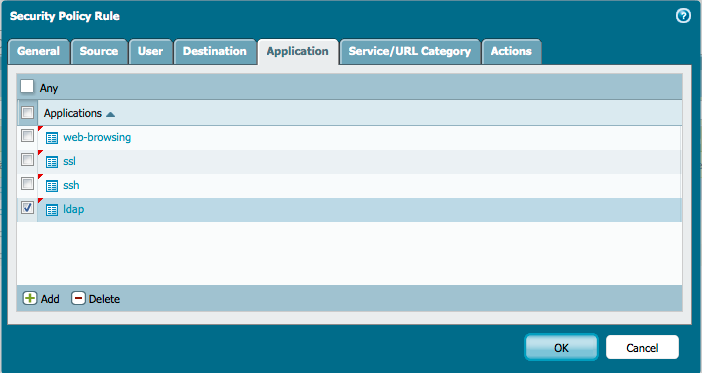Open the Service/URL Category tab
Image resolution: width=702 pixels, height=373 pixels.
pyautogui.click(x=410, y=51)
